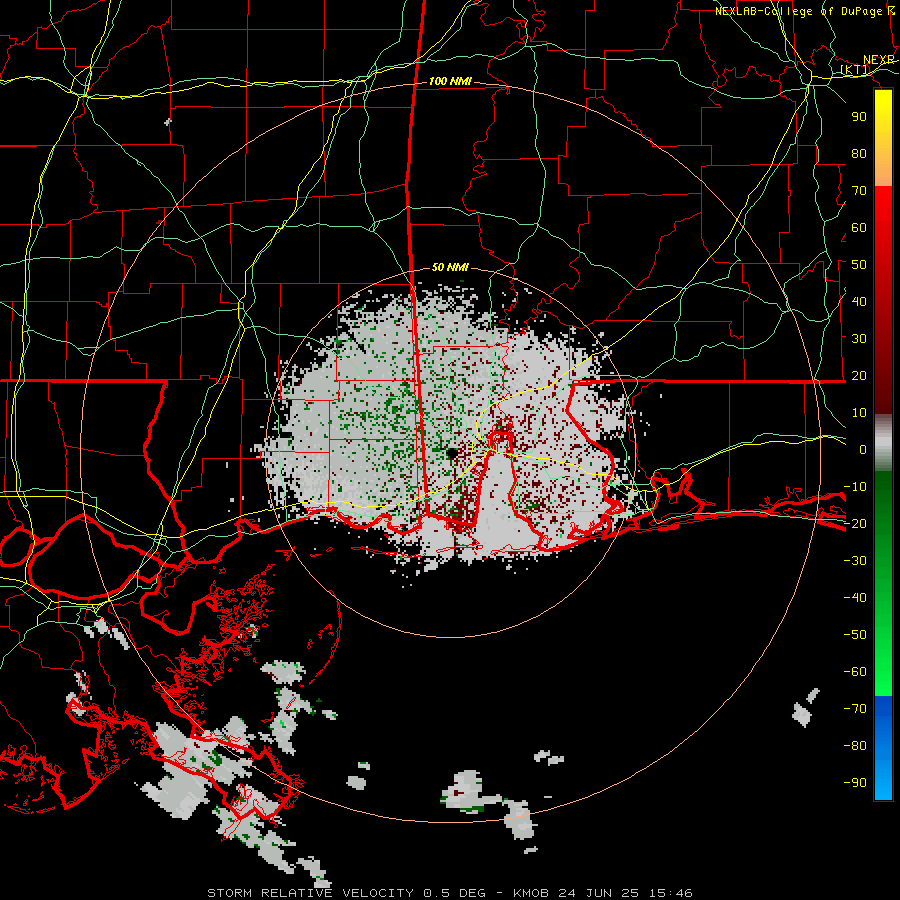
Task: Click the gray zero-velocity segment of the color bar
Action: coord(883,443)
